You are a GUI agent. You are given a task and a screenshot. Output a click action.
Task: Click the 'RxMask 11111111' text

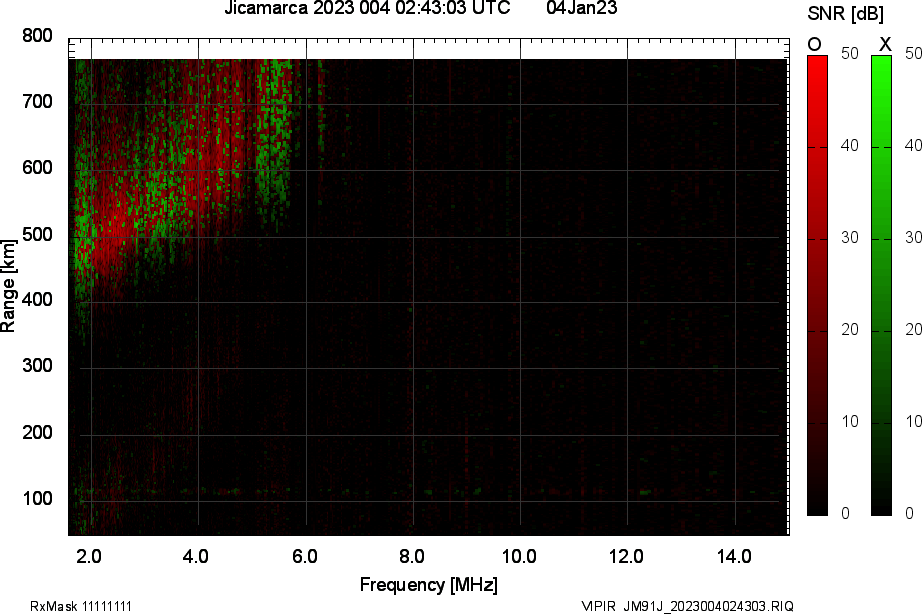click(x=81, y=606)
